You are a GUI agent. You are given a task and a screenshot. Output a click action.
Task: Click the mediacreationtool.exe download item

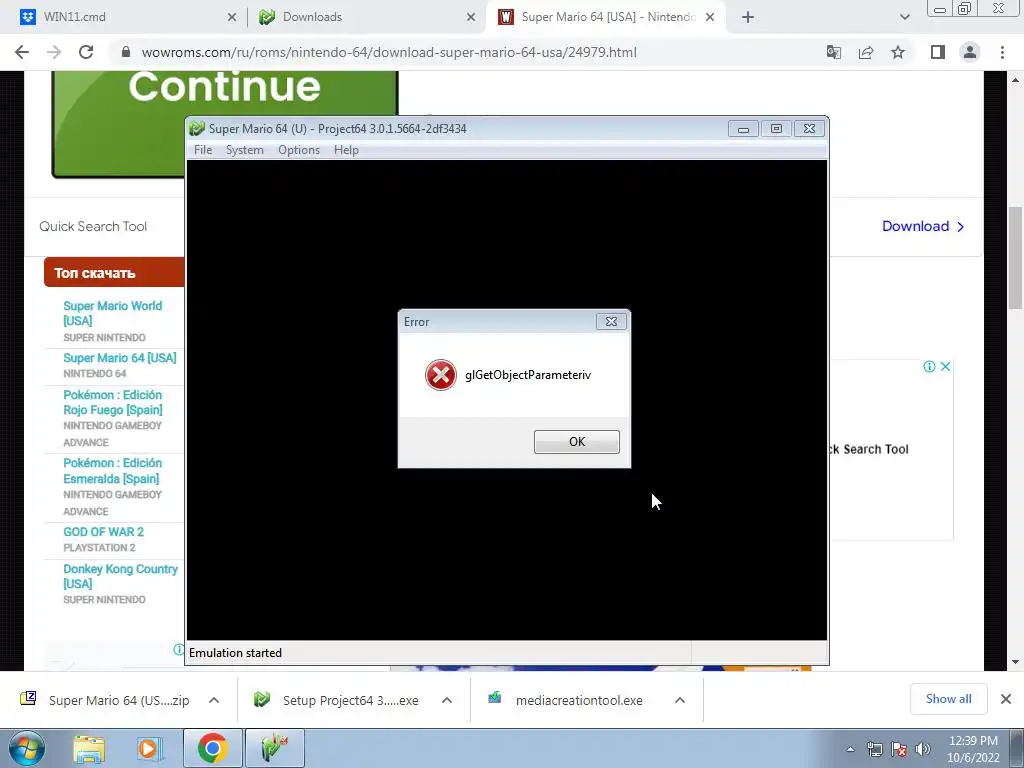click(568, 700)
